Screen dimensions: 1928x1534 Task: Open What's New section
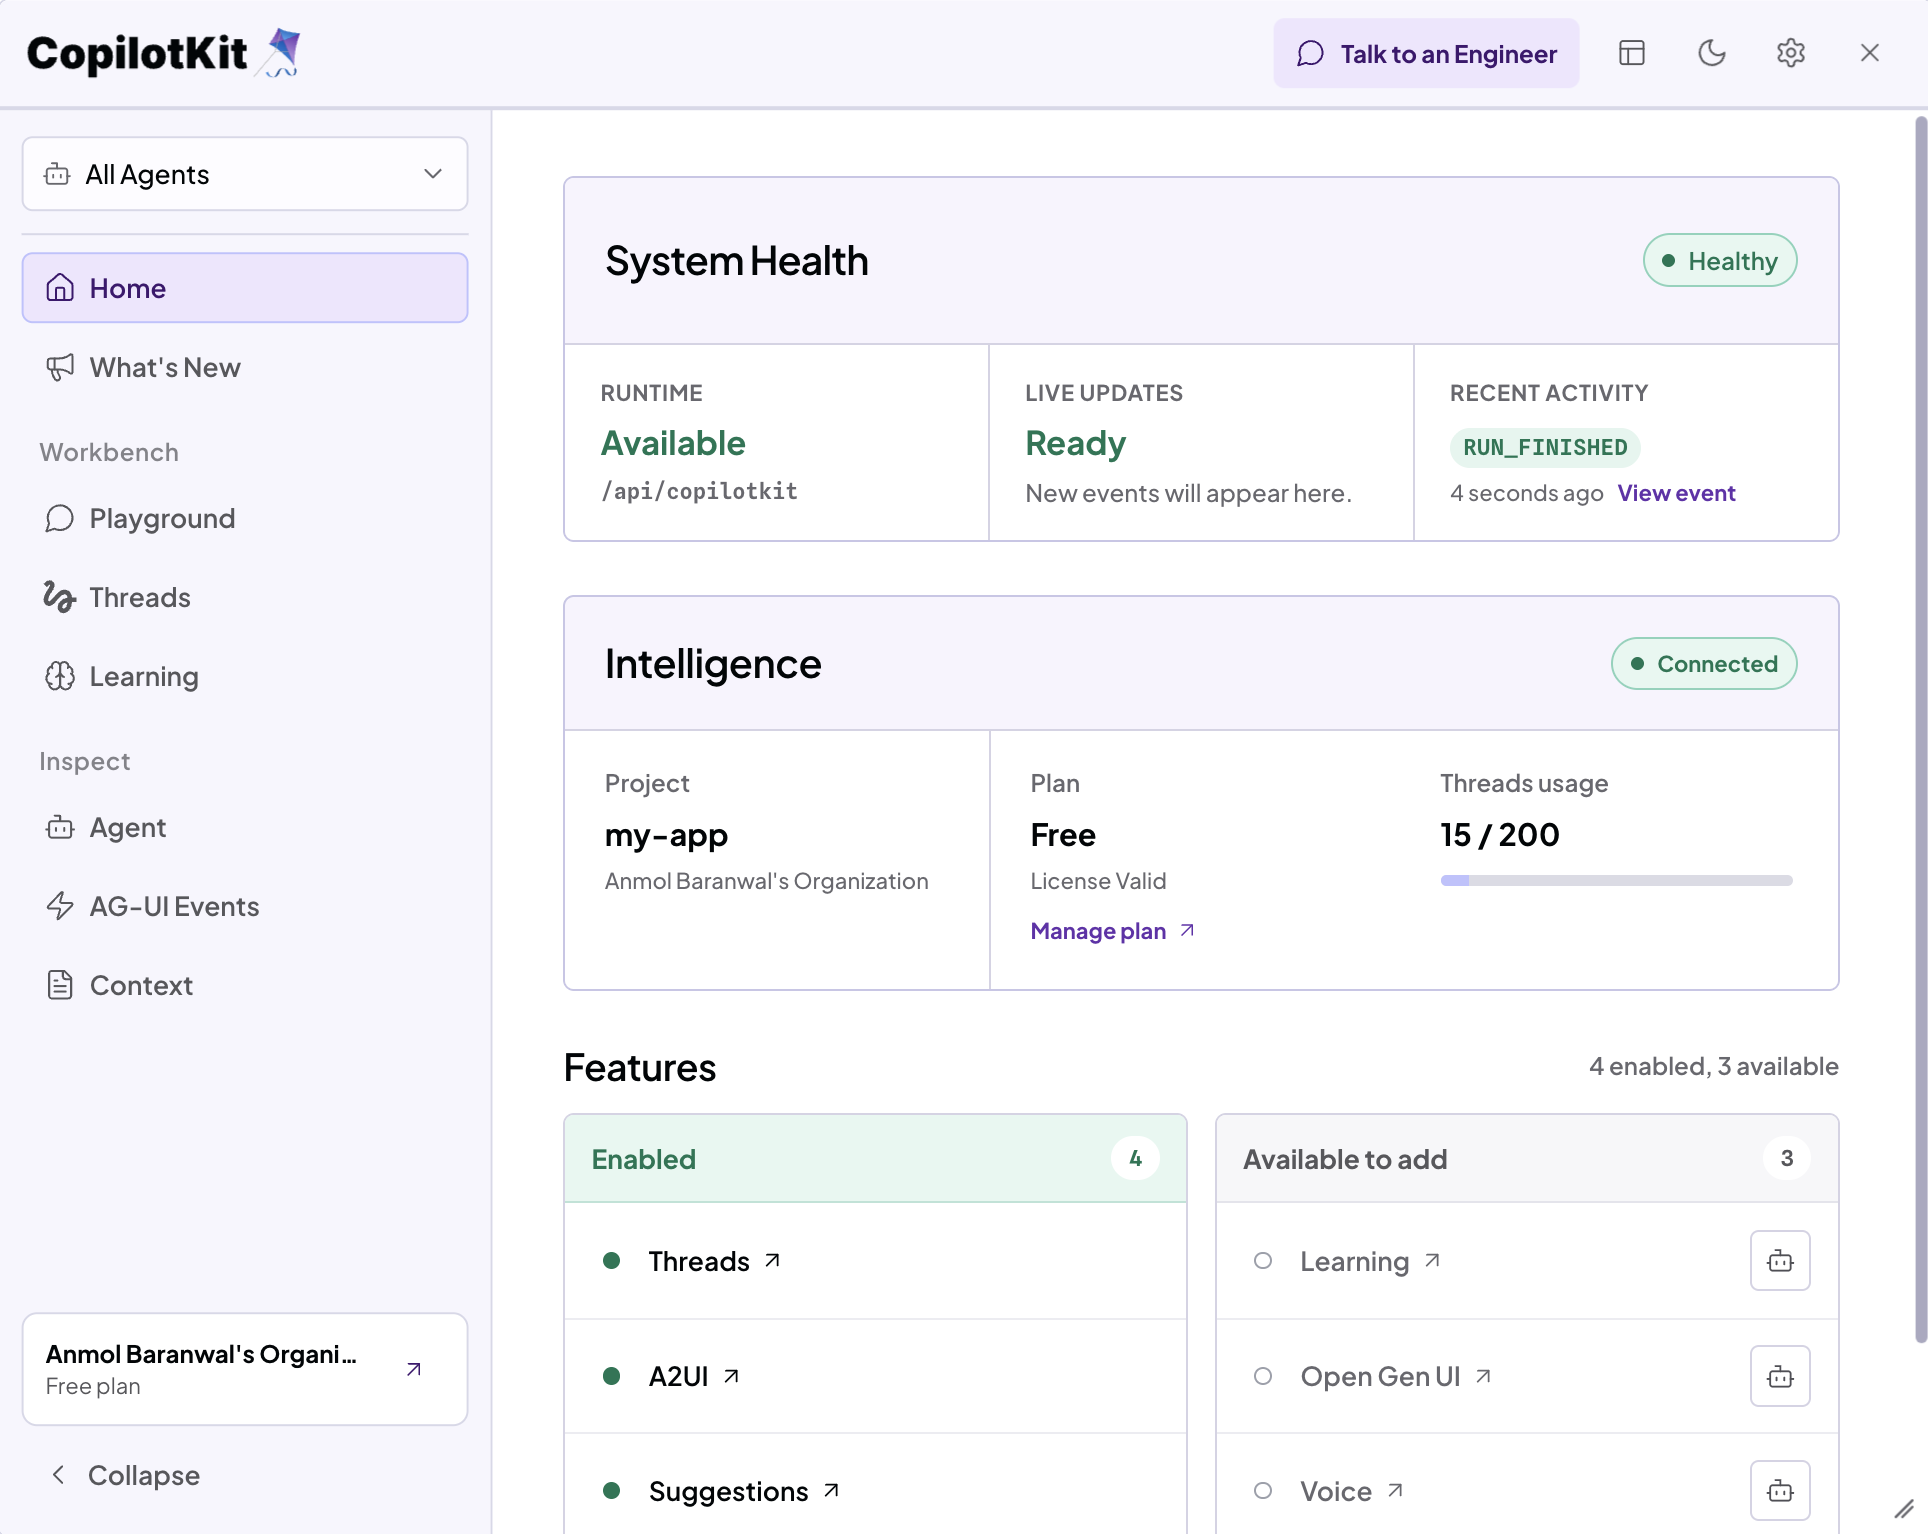[x=245, y=367]
